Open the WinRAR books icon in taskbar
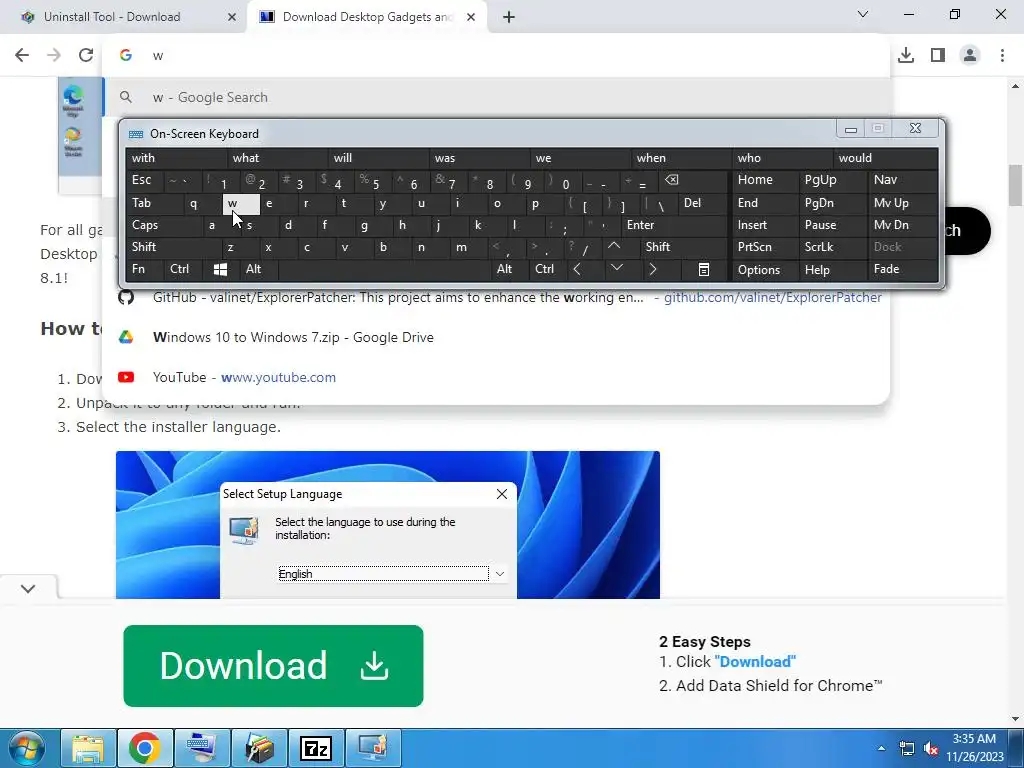 259,748
